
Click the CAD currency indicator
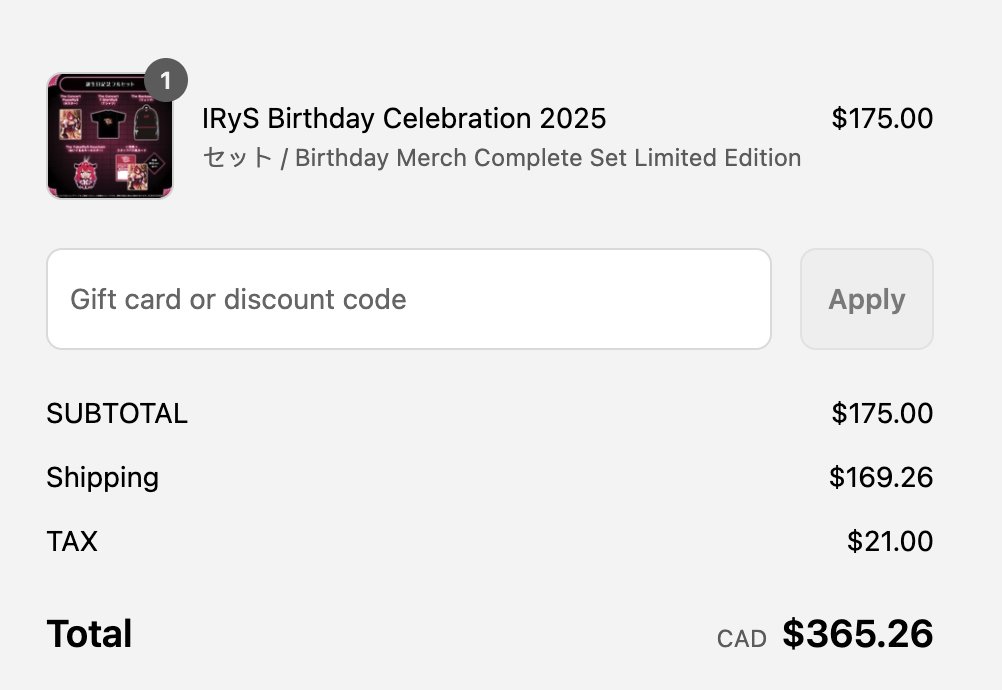[x=741, y=639]
